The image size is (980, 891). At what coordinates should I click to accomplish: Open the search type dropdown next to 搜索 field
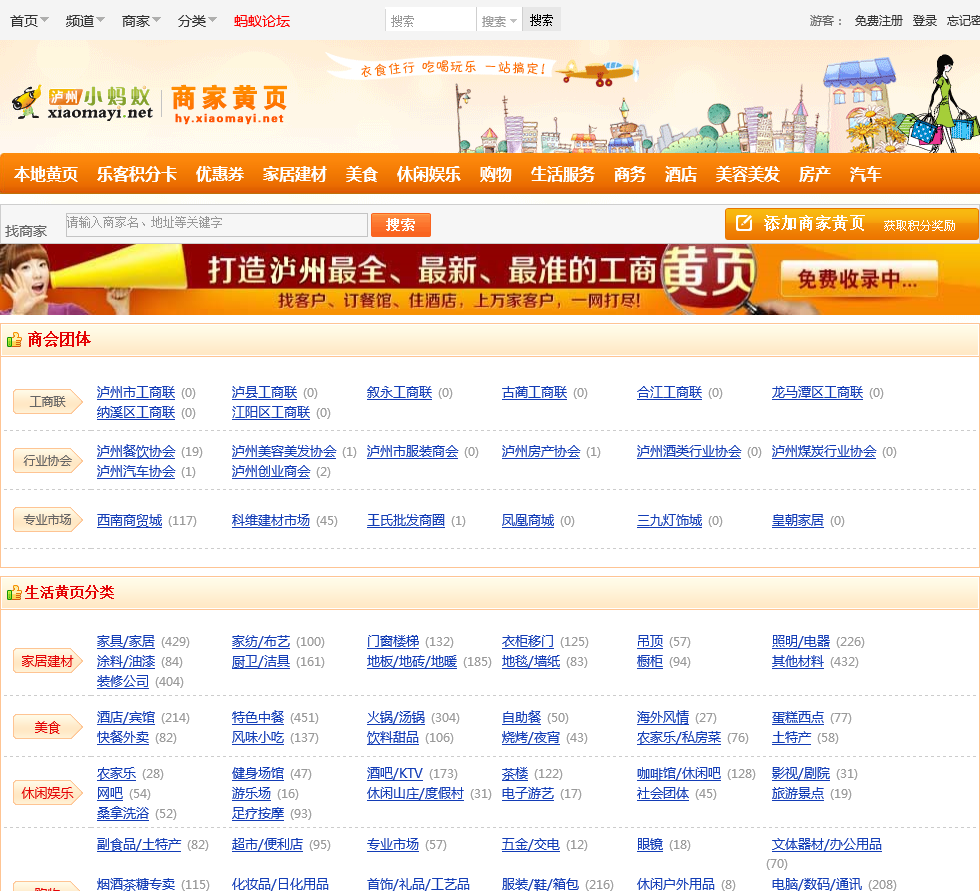point(499,21)
